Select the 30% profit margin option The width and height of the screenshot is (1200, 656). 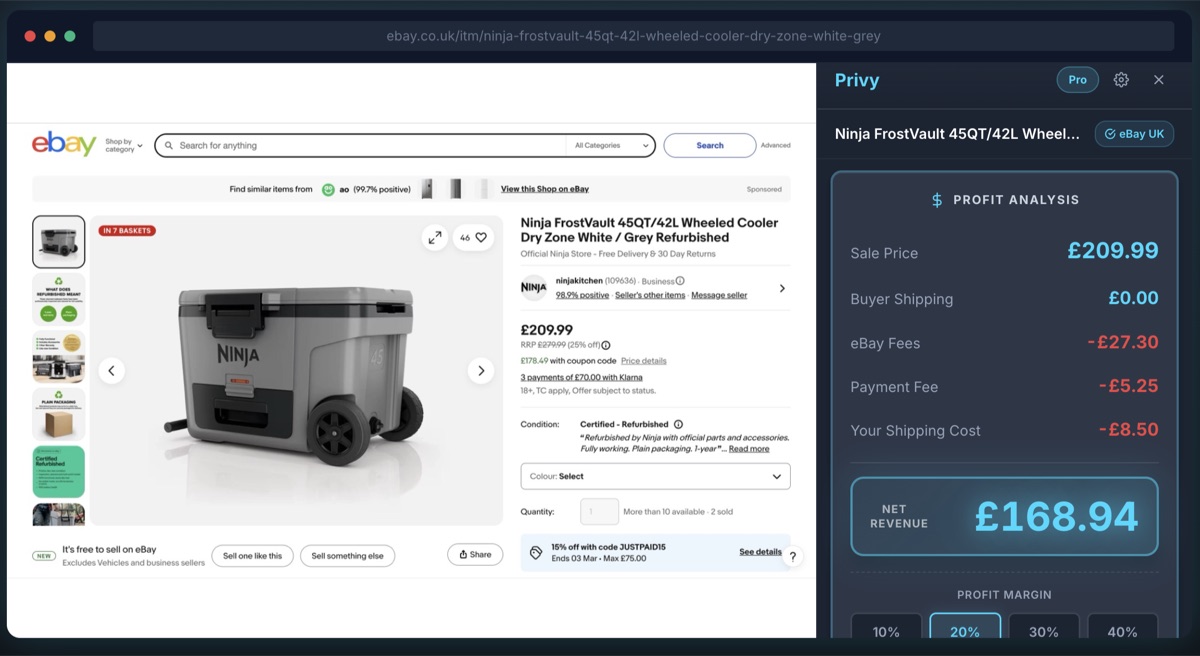tap(1044, 631)
